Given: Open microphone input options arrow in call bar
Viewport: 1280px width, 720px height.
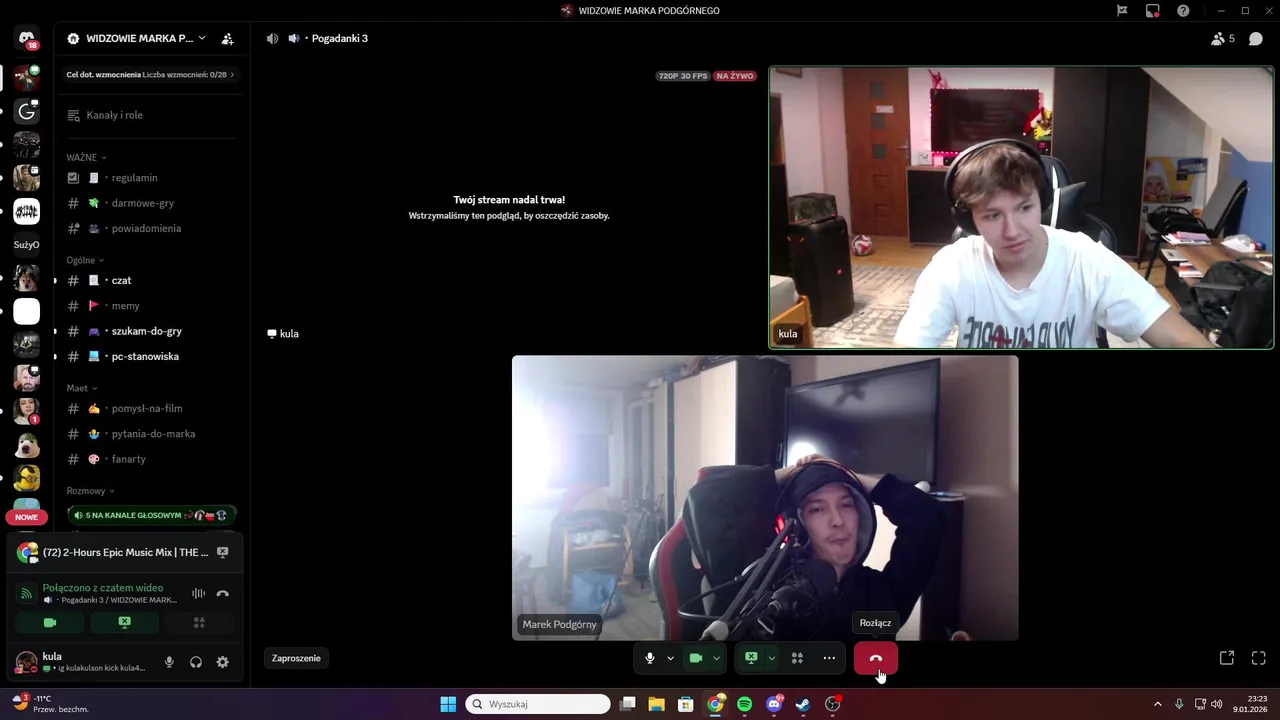Looking at the screenshot, I should [x=670, y=658].
